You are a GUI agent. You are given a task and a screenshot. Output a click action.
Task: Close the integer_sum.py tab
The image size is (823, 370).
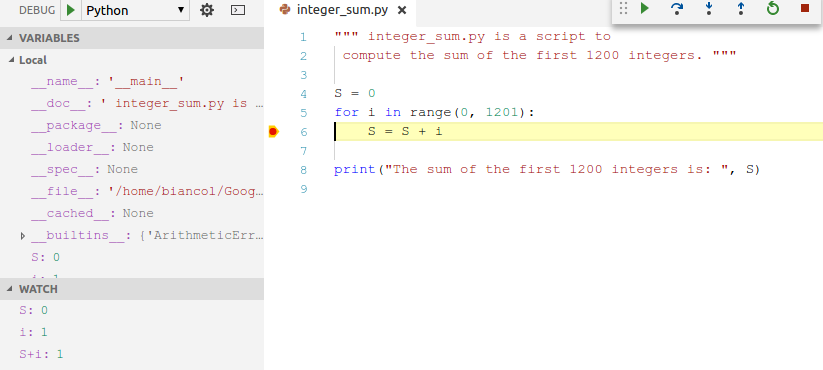(x=402, y=10)
